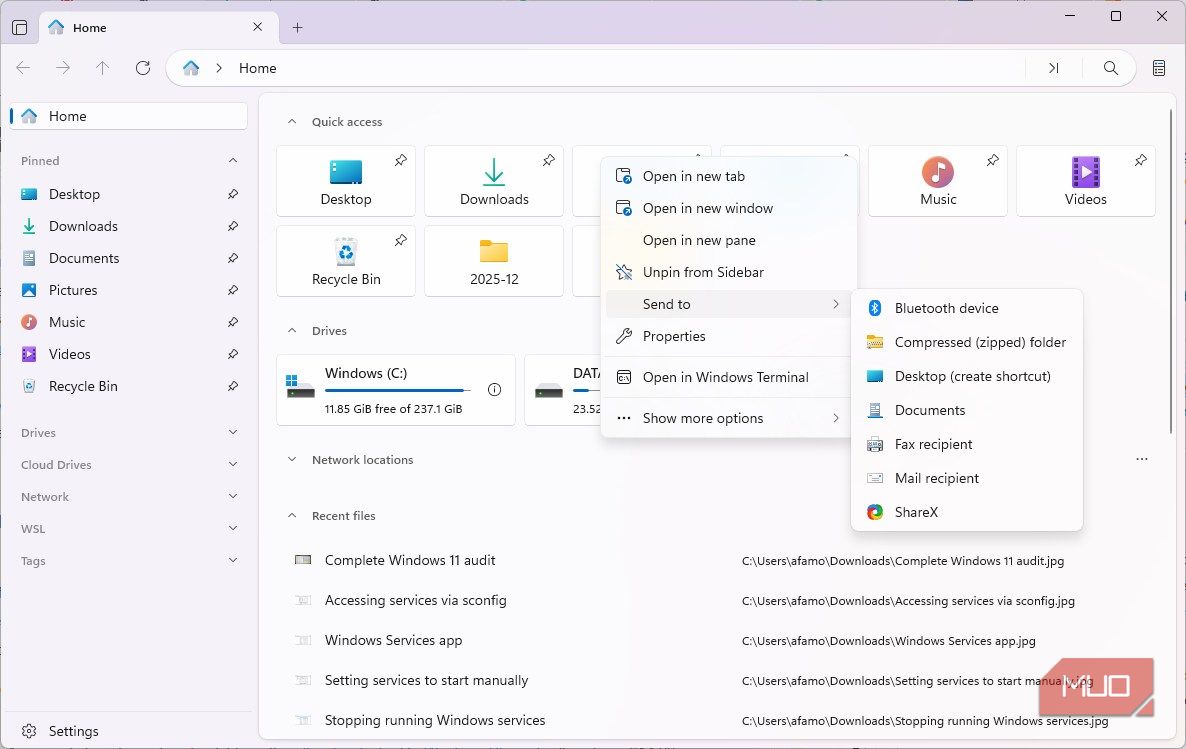The height and width of the screenshot is (749, 1186).
Task: Open Settings at sidebar bottom
Action: click(129, 731)
